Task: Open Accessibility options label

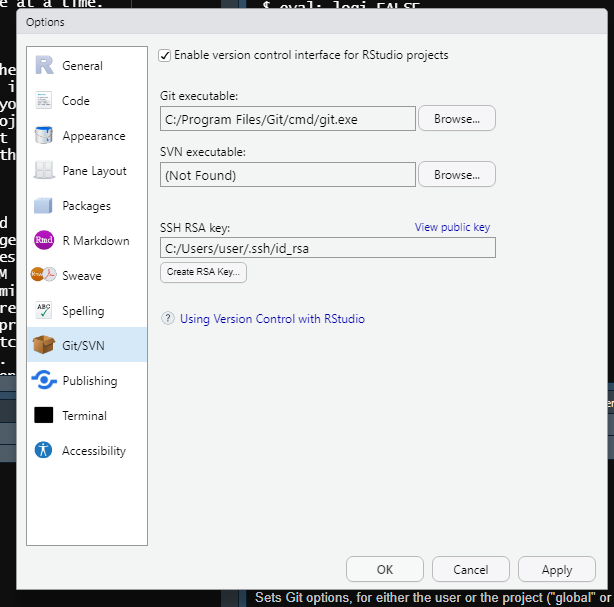Action: (x=94, y=451)
